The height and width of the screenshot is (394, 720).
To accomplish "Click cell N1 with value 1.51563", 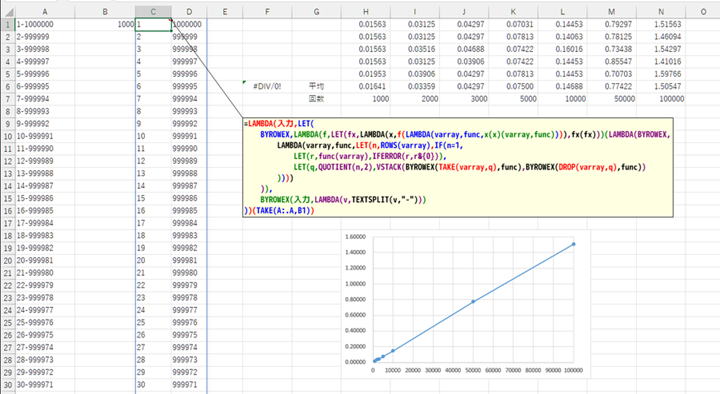I will [661, 24].
